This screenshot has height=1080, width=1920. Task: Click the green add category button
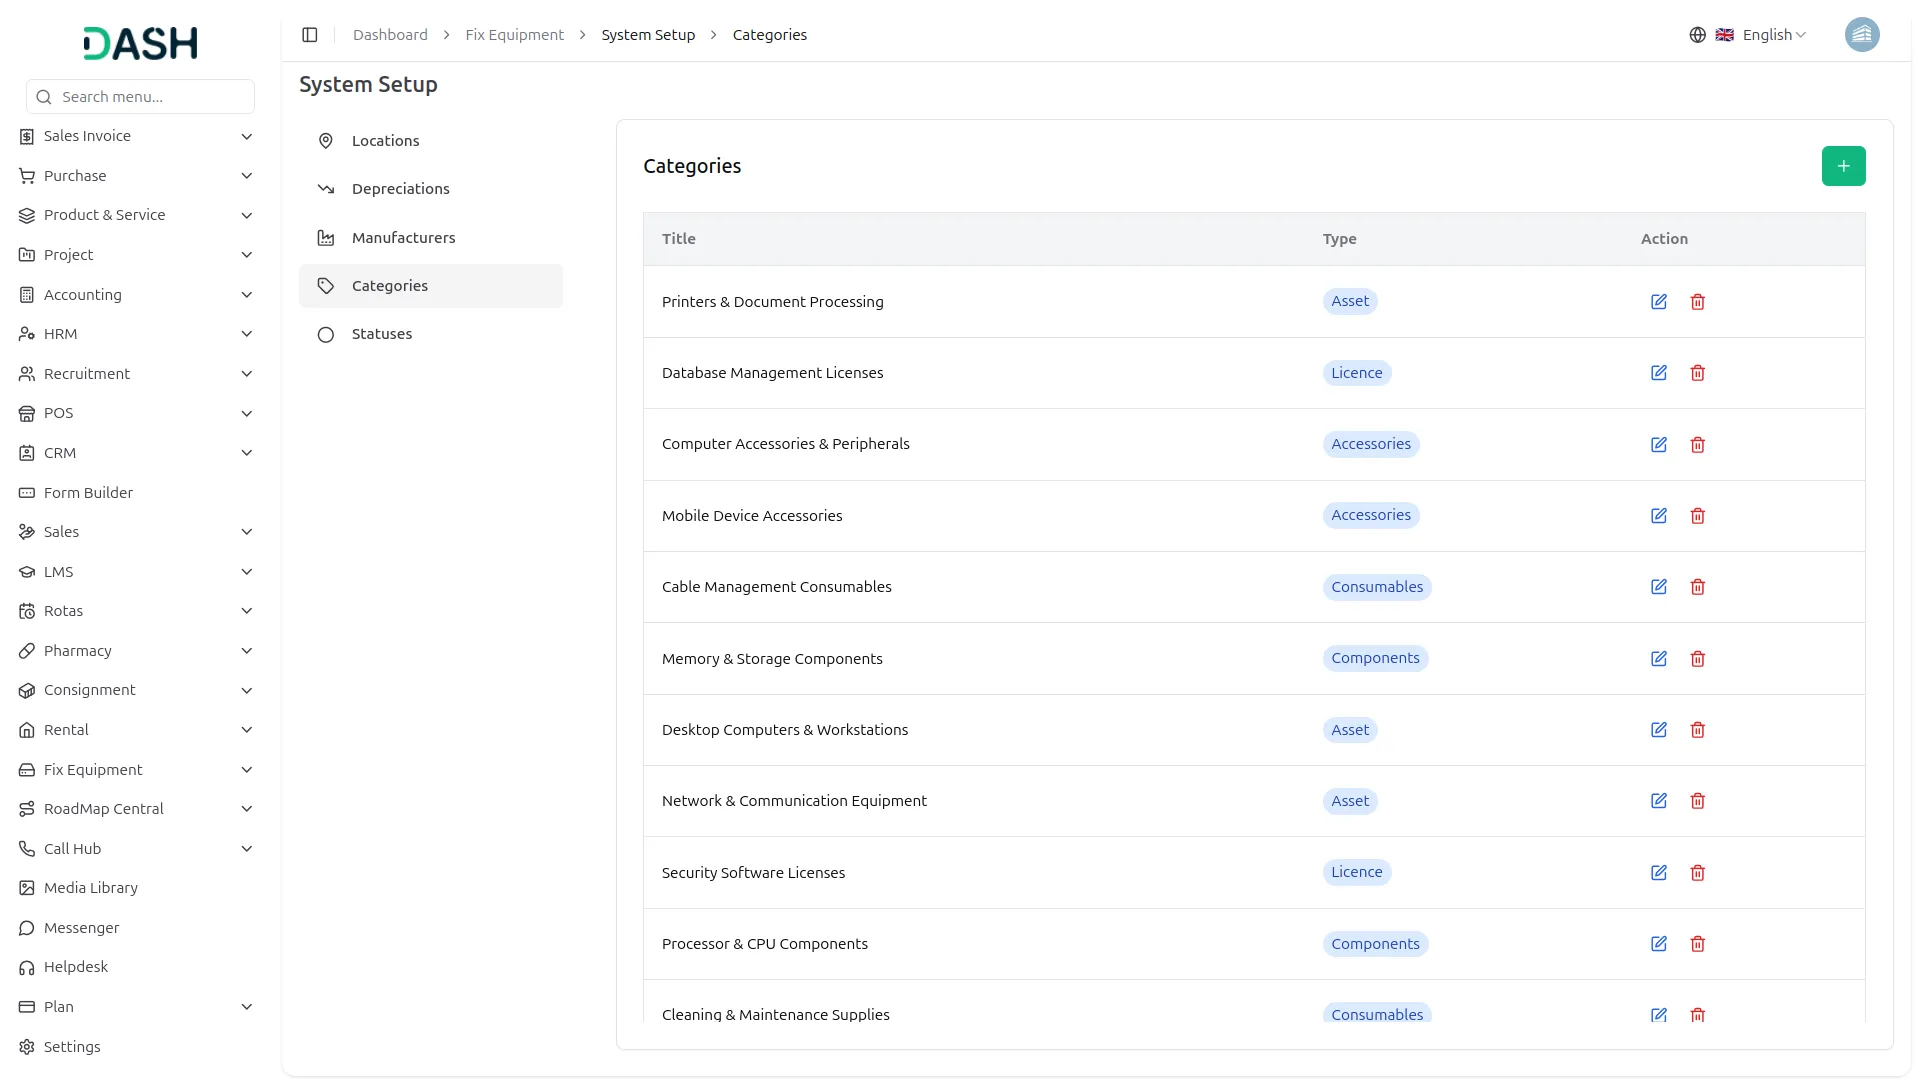tap(1842, 166)
